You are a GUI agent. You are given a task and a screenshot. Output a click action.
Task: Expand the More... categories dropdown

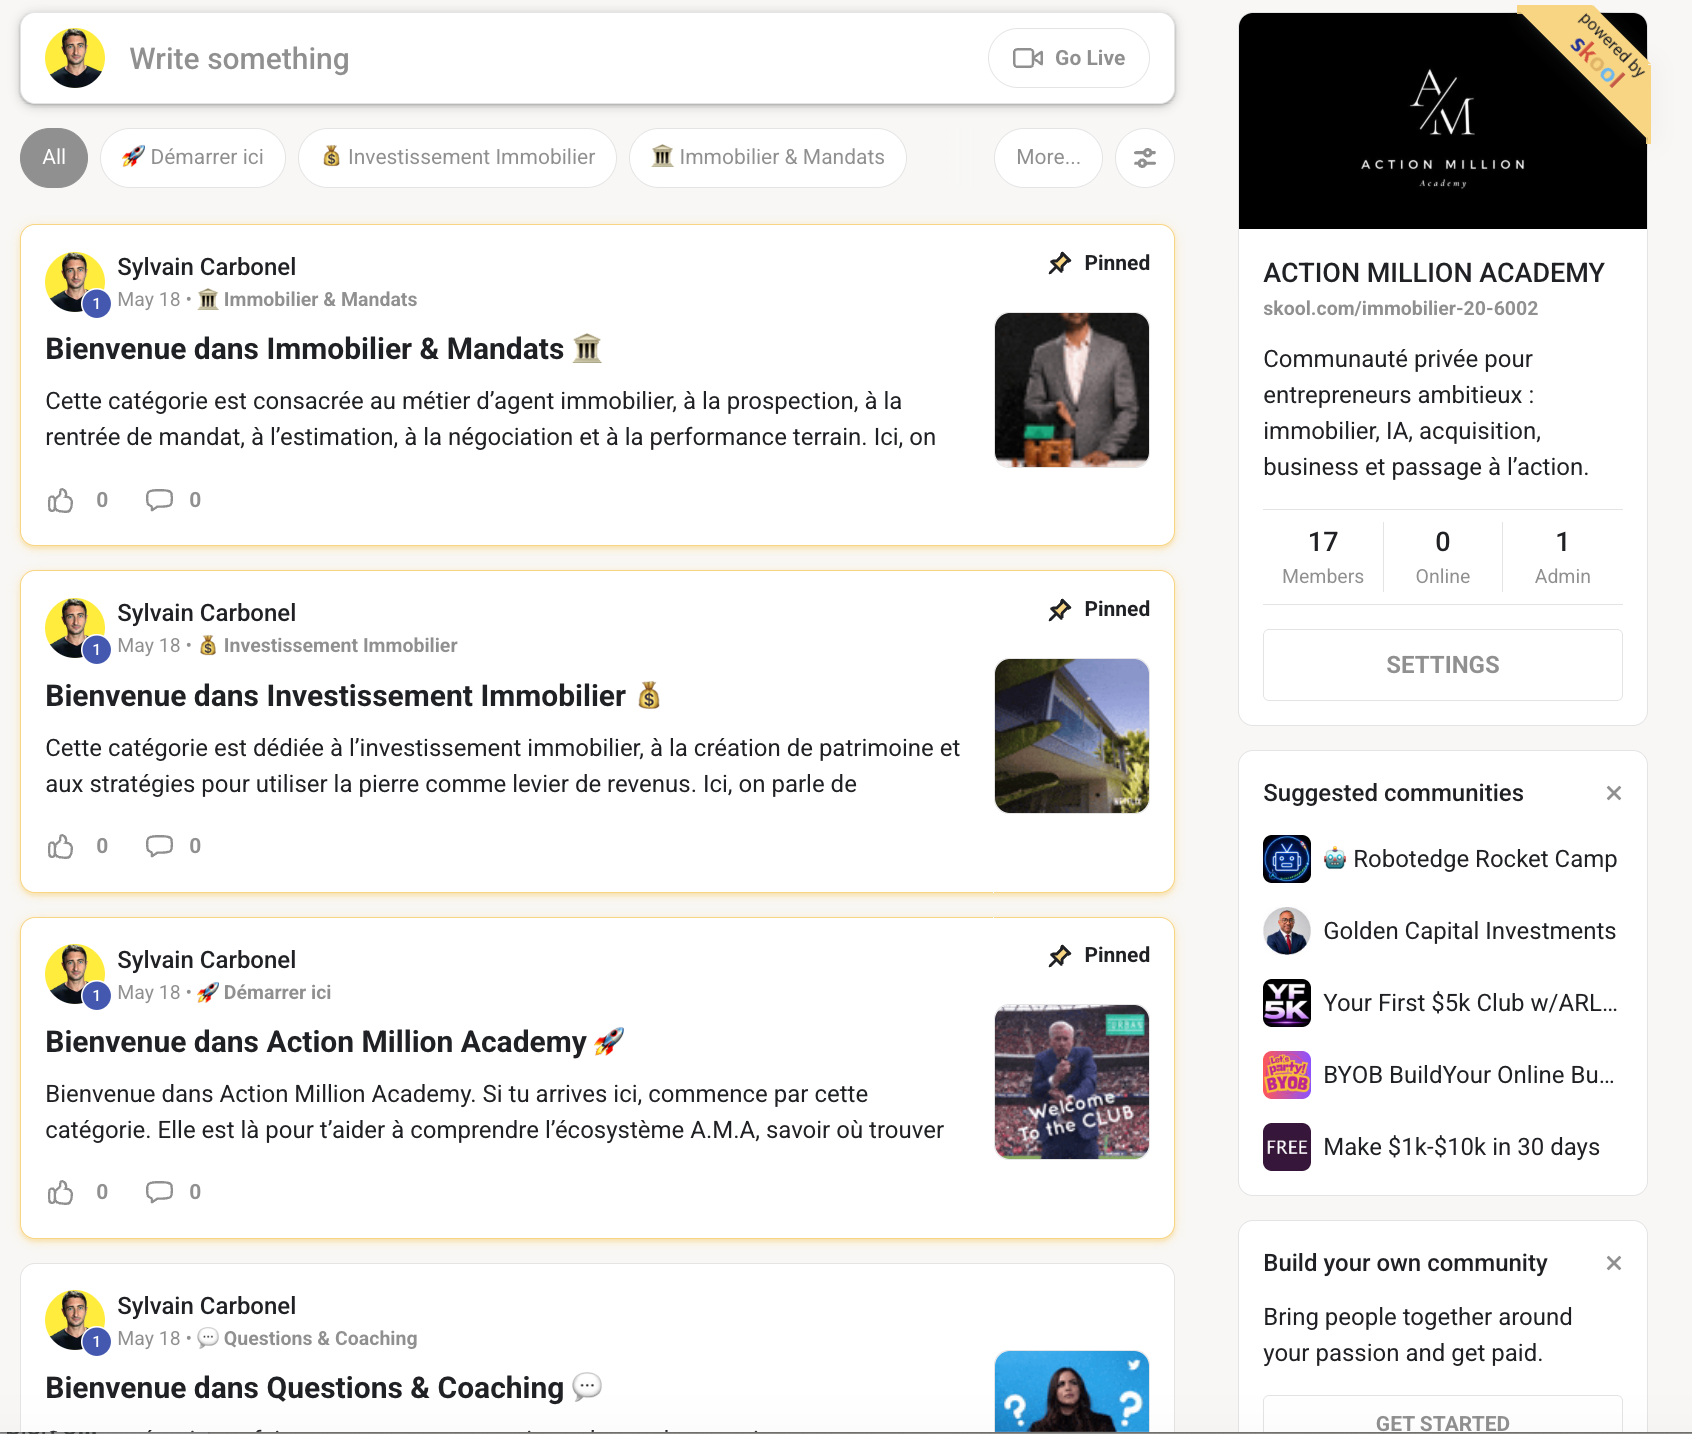point(1048,158)
